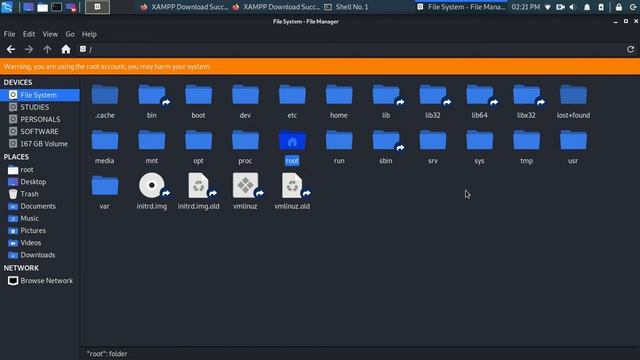Select the vmlinuz.old file
The height and width of the screenshot is (360, 640).
pos(292,186)
